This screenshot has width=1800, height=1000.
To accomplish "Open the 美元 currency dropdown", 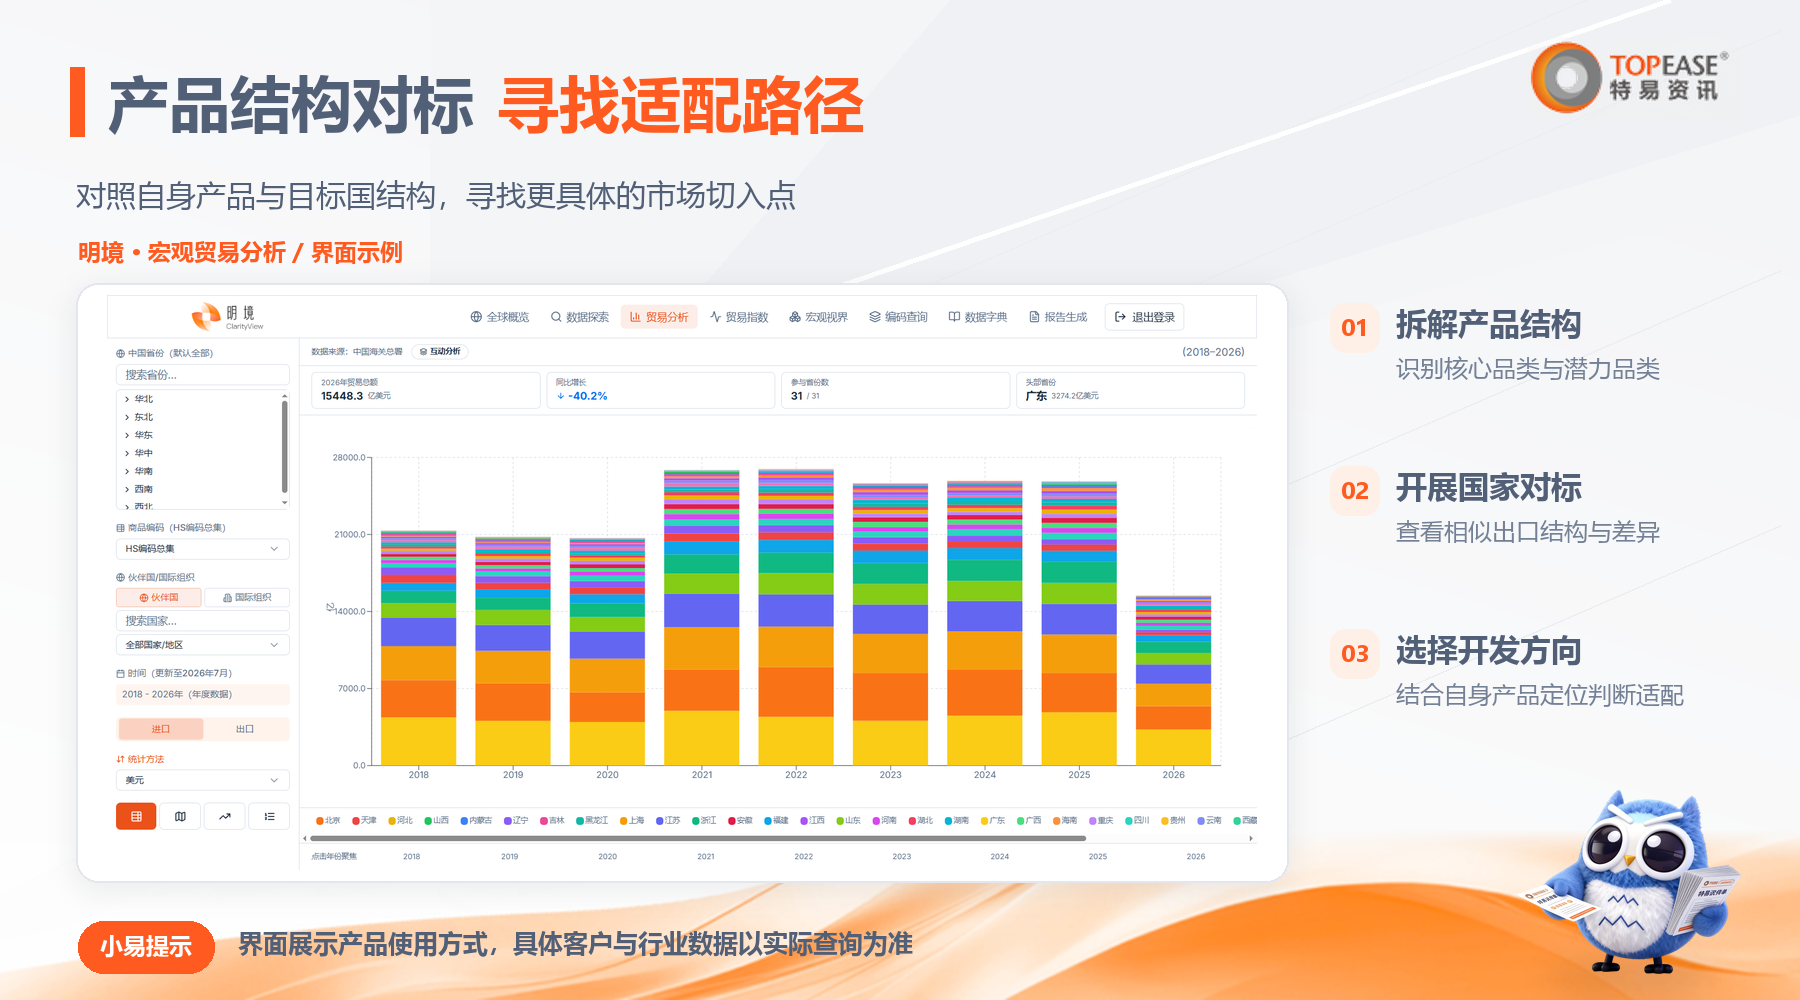I will coord(203,780).
